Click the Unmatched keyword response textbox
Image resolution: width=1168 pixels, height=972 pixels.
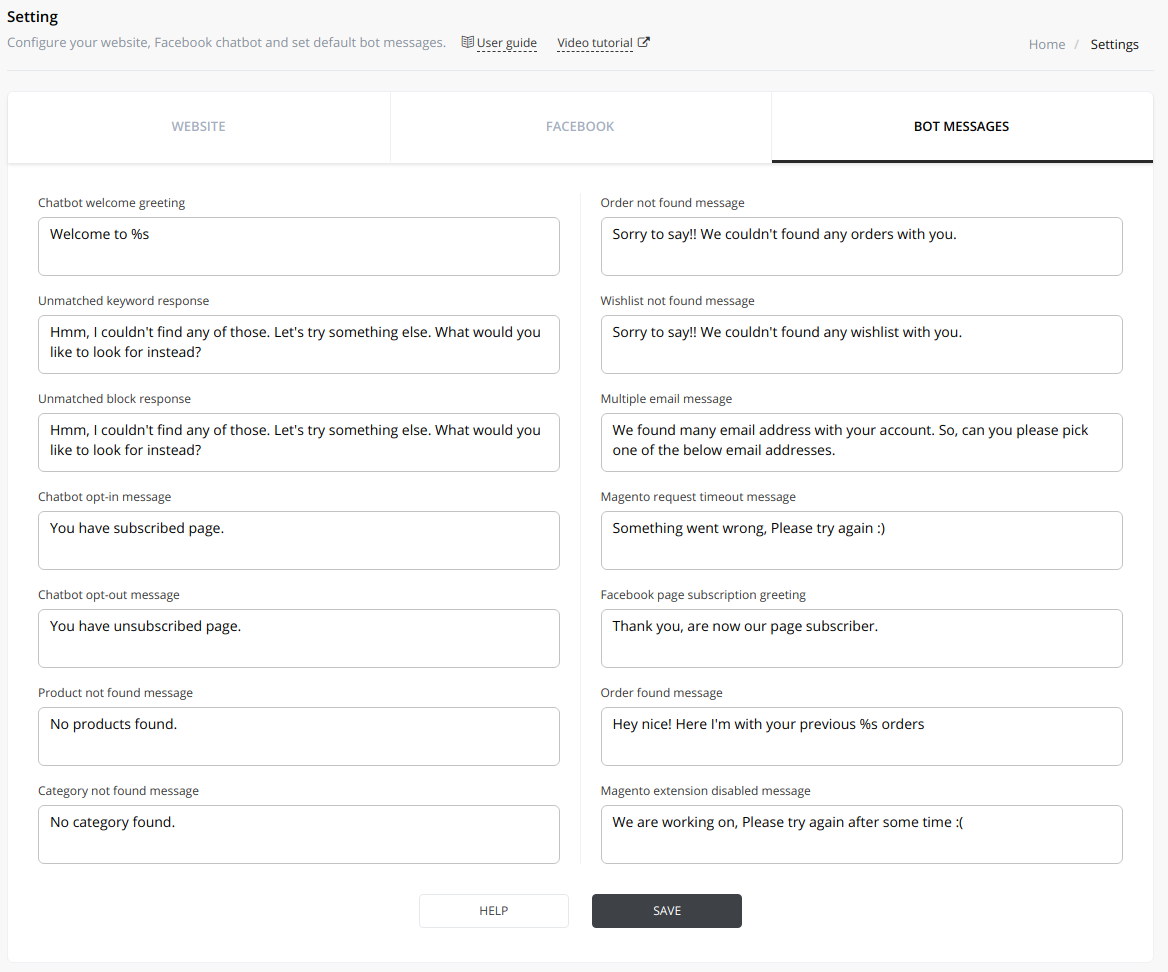pos(299,344)
